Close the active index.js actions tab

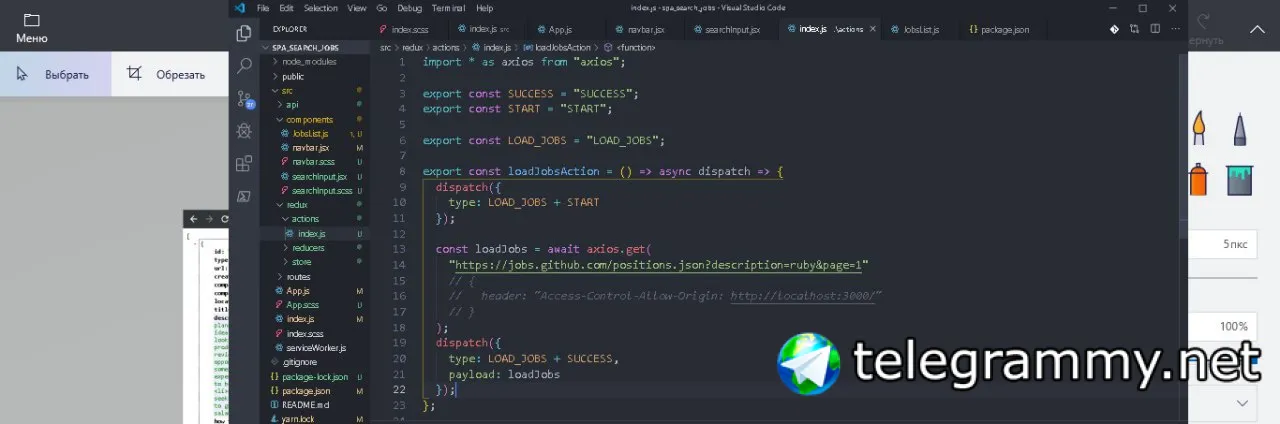873,30
